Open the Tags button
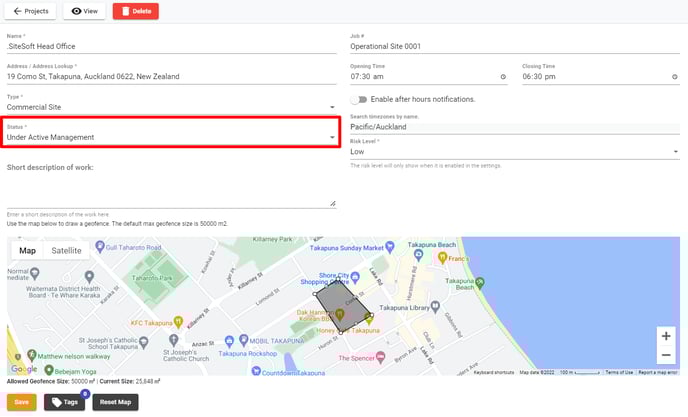 (64, 402)
